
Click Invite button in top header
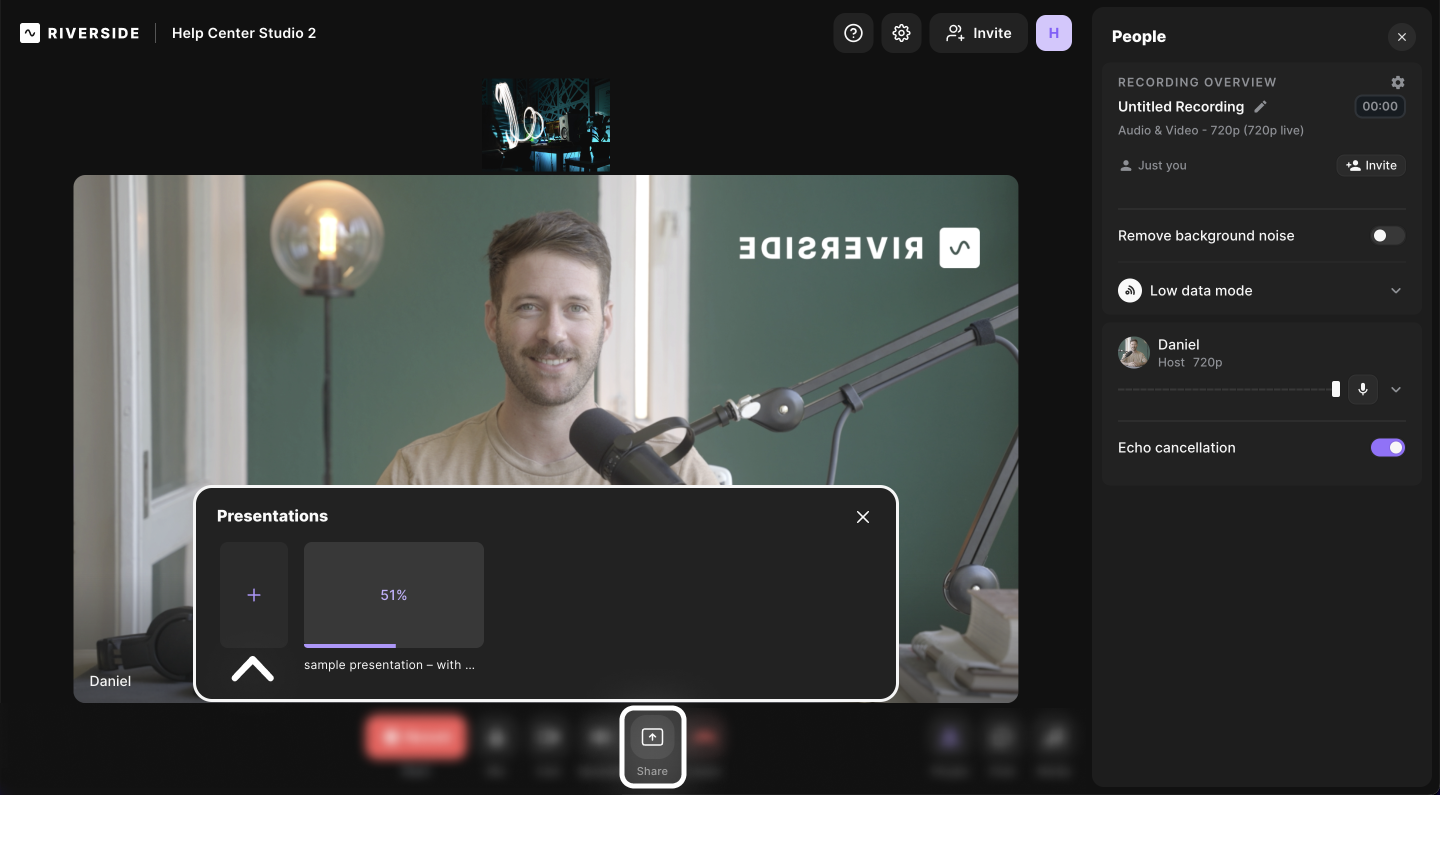pyautogui.click(x=978, y=33)
